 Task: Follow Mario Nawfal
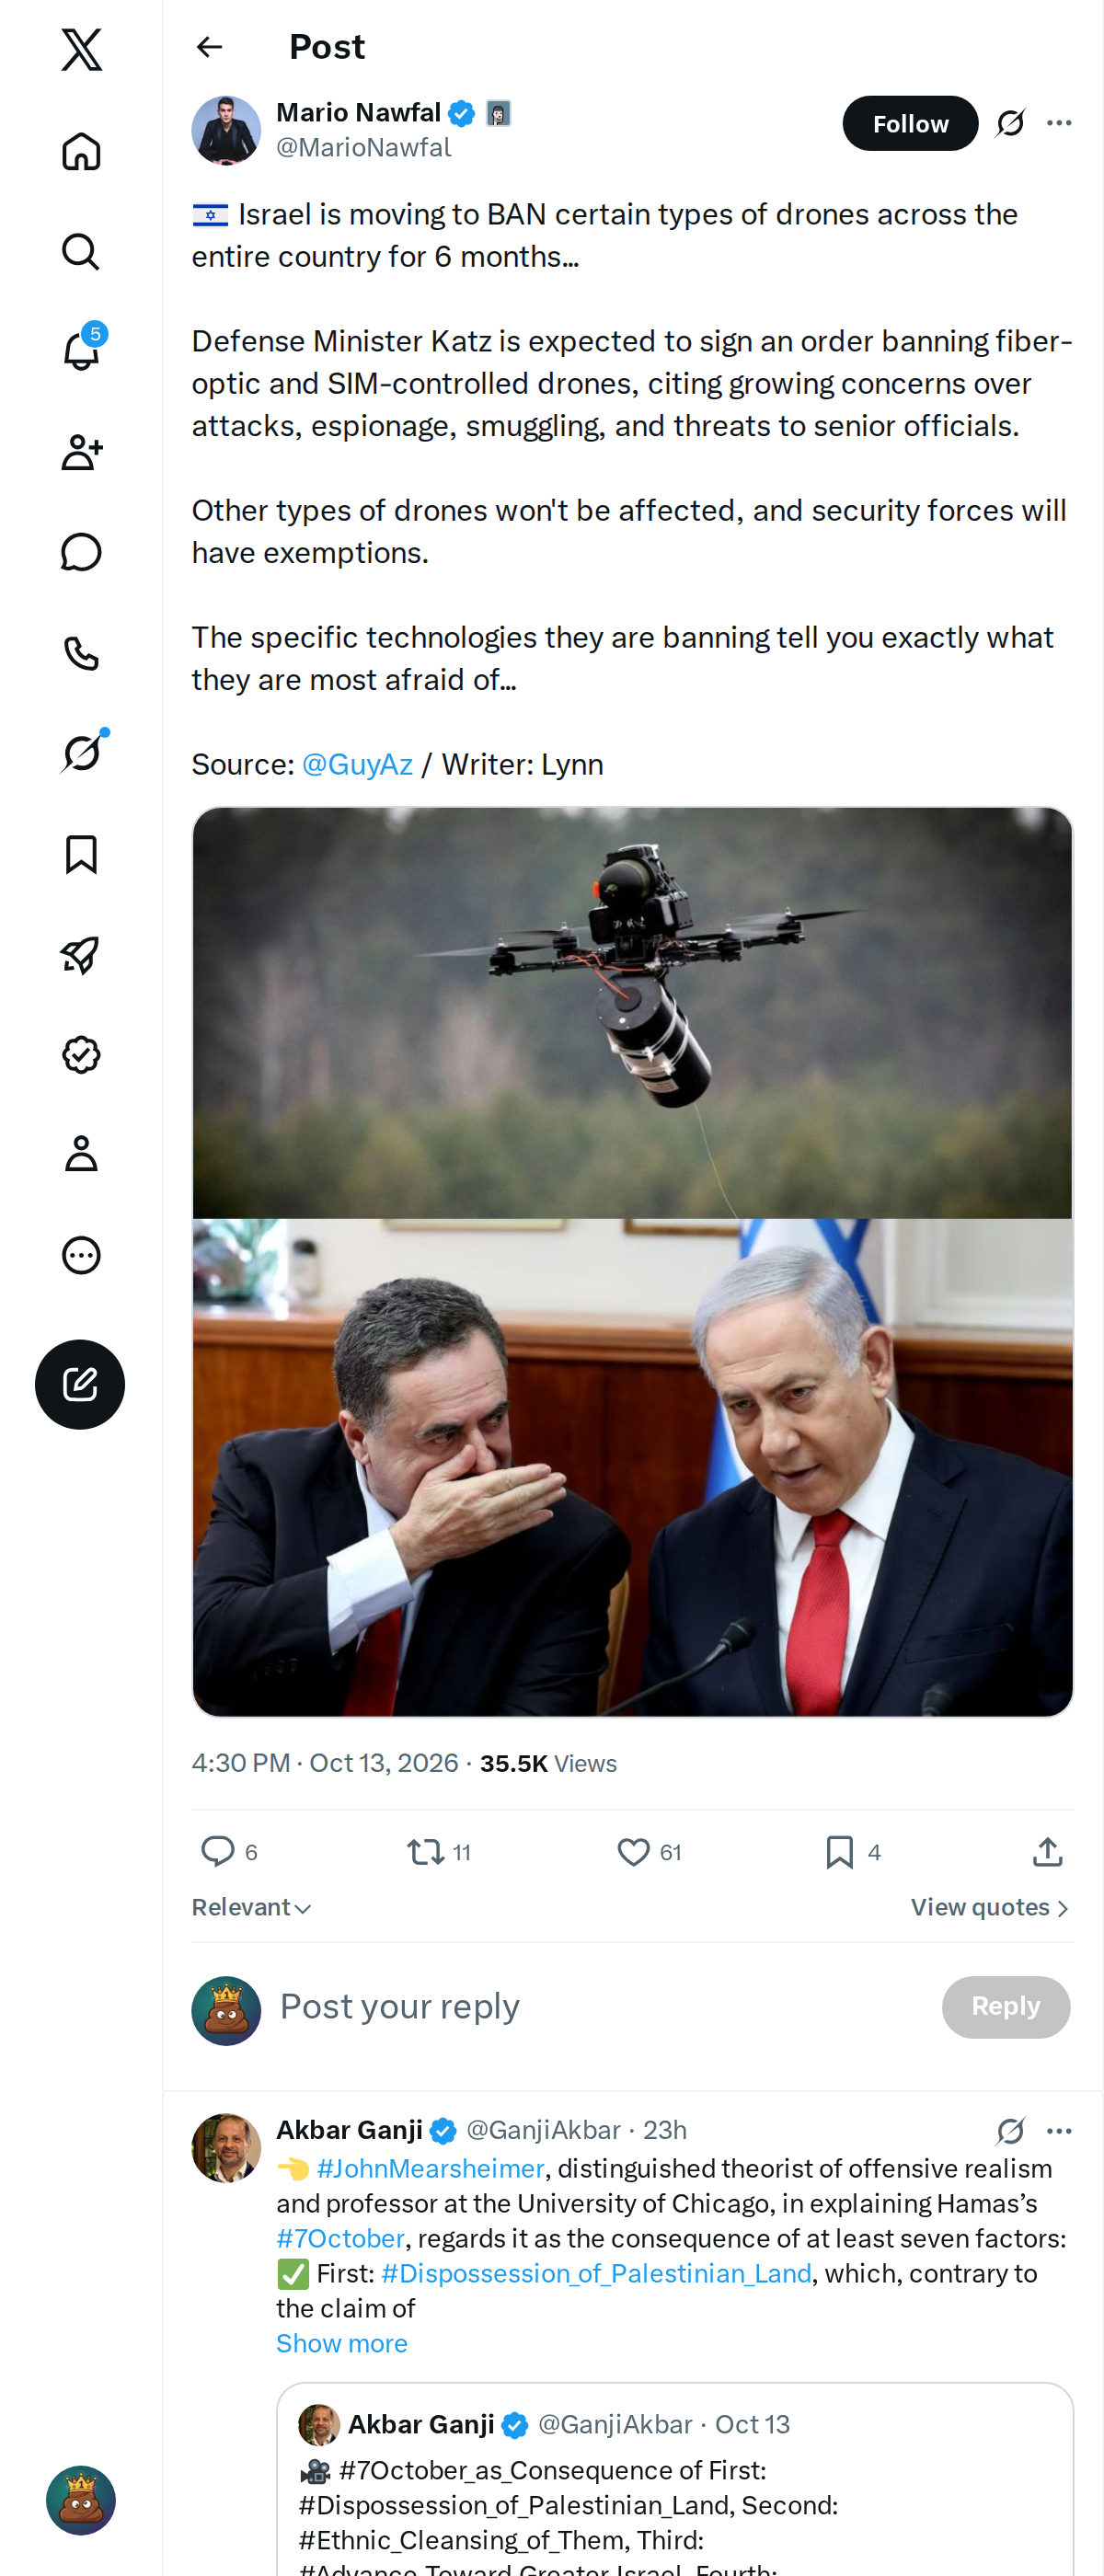pos(910,123)
